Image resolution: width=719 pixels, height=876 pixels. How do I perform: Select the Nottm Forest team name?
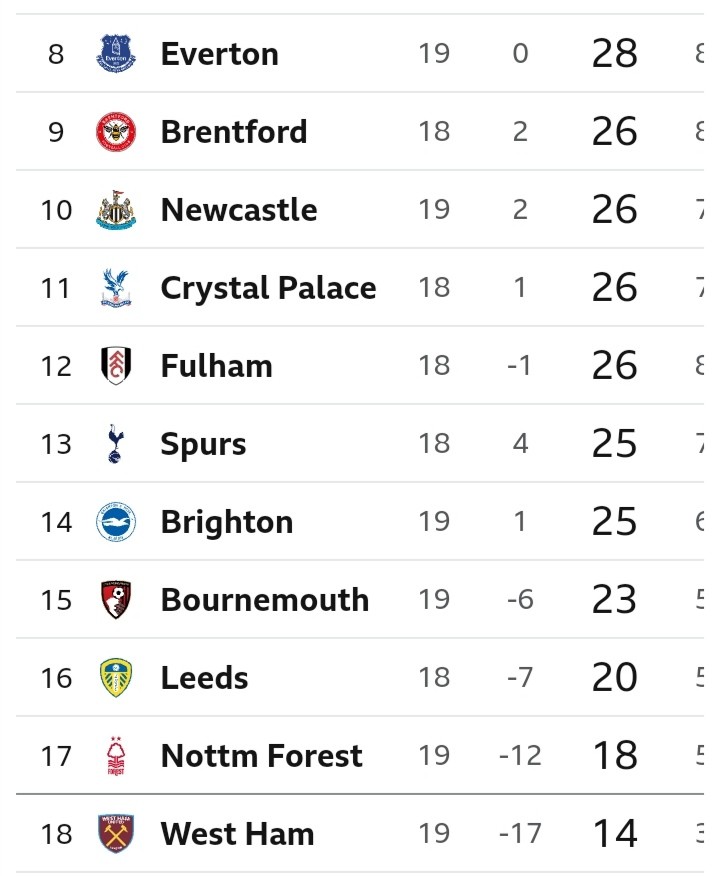261,756
